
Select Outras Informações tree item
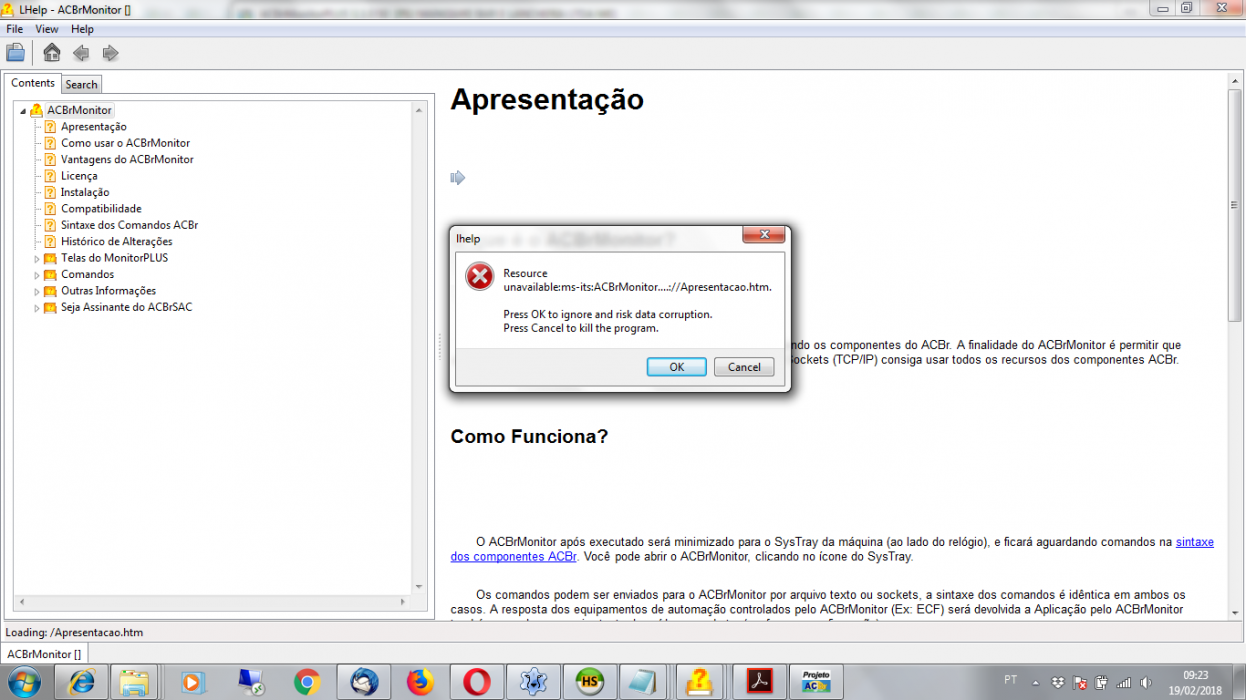click(x=109, y=291)
